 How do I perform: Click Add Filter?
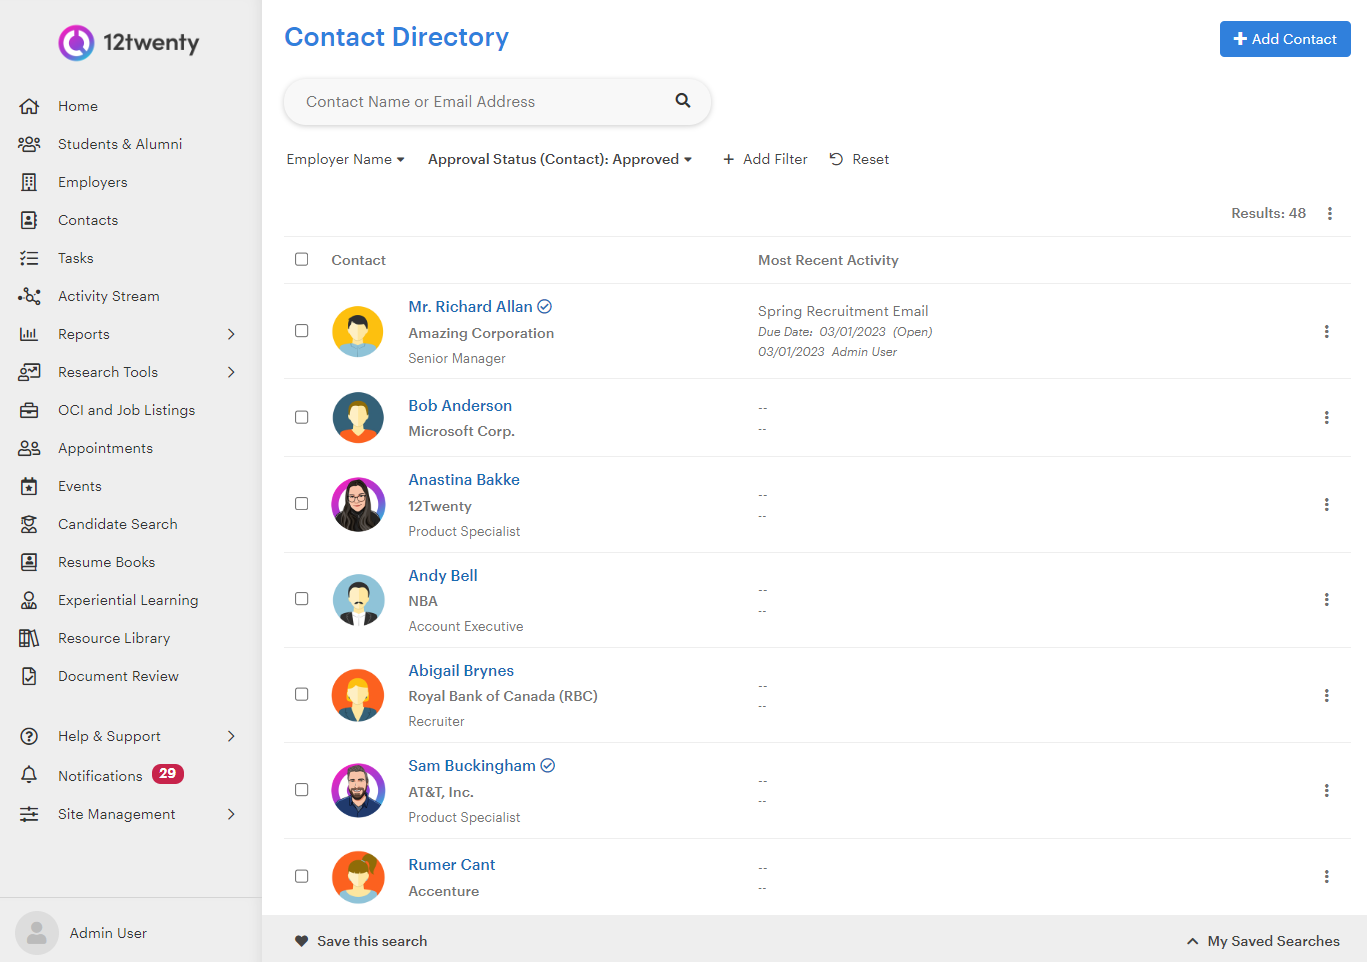coord(765,159)
